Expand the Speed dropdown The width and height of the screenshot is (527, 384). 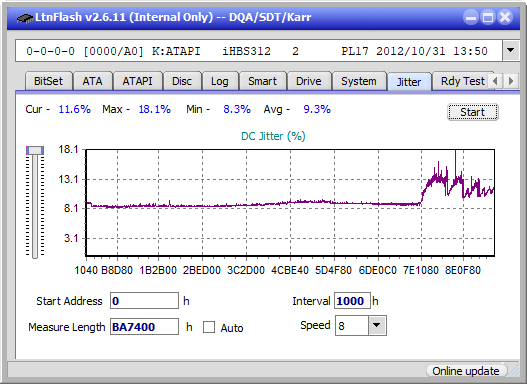tap(377, 326)
